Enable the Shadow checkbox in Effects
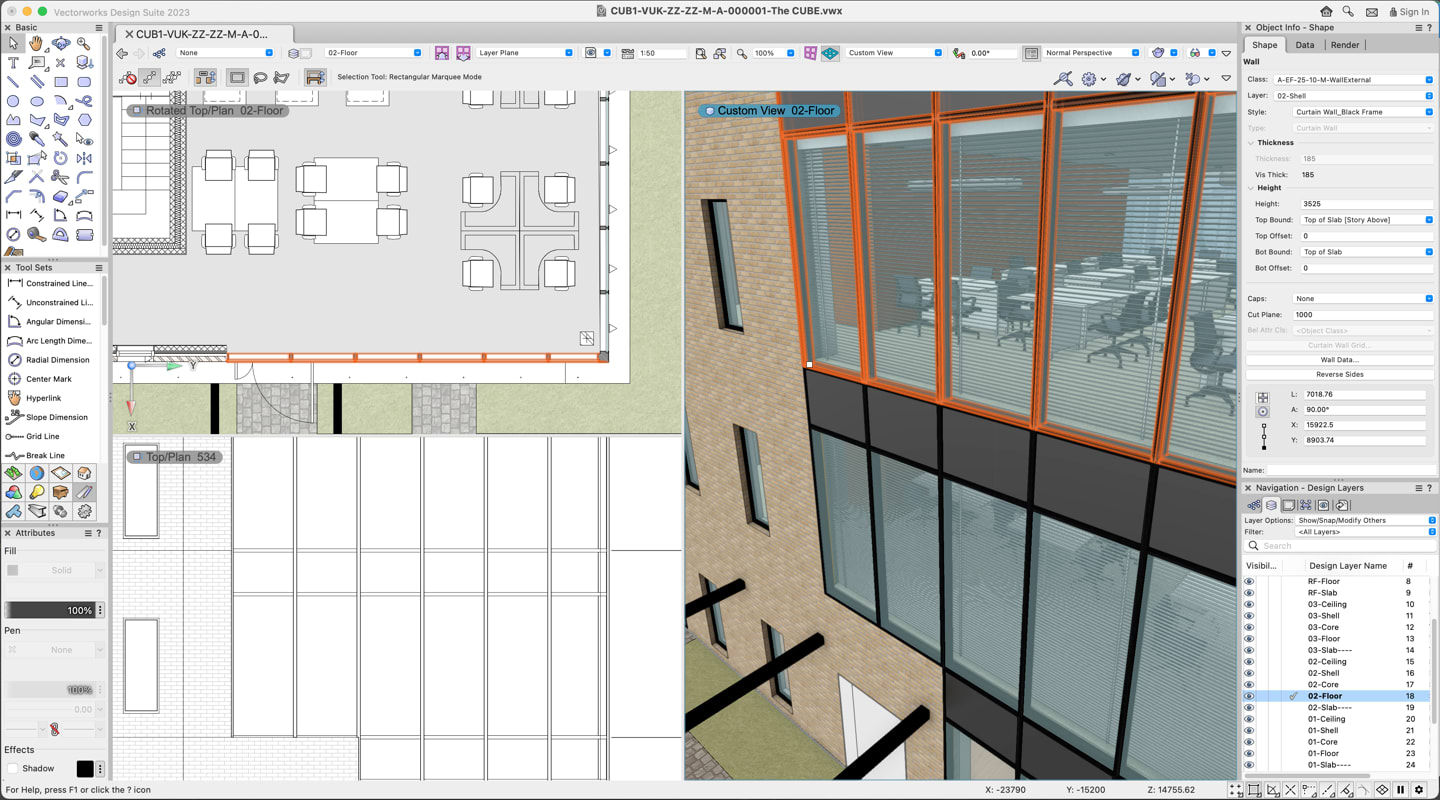1440x800 pixels. [13, 769]
